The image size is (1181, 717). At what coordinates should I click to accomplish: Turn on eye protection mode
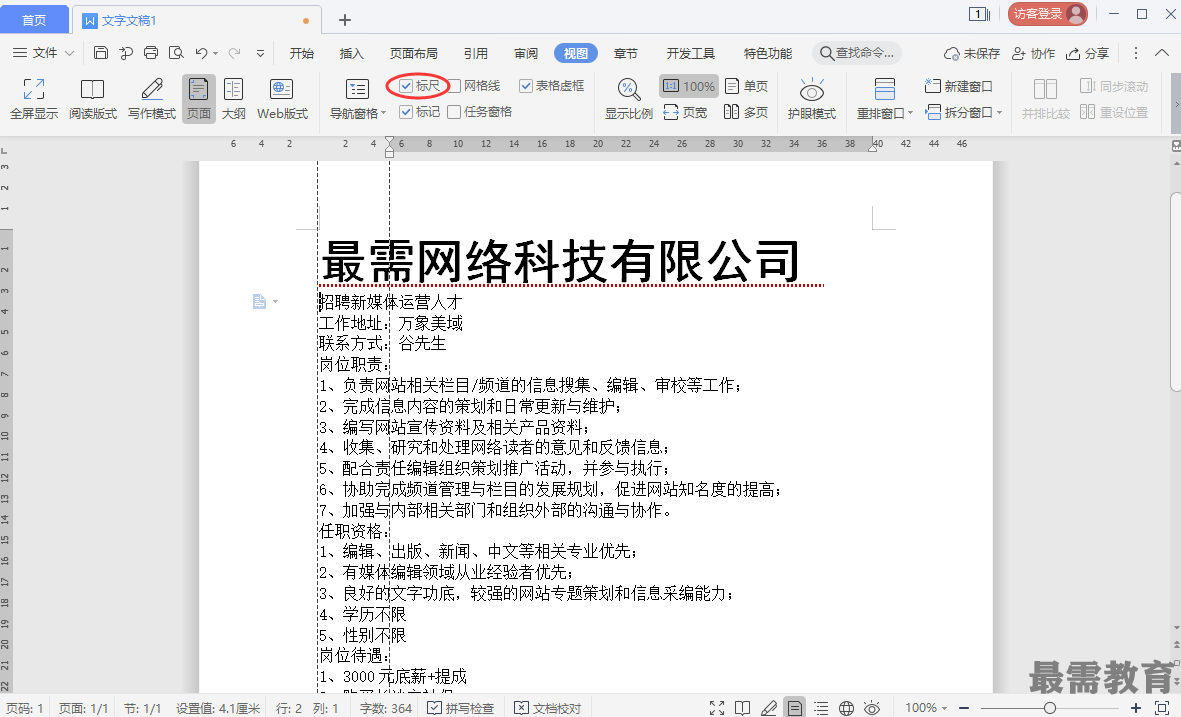[x=812, y=99]
